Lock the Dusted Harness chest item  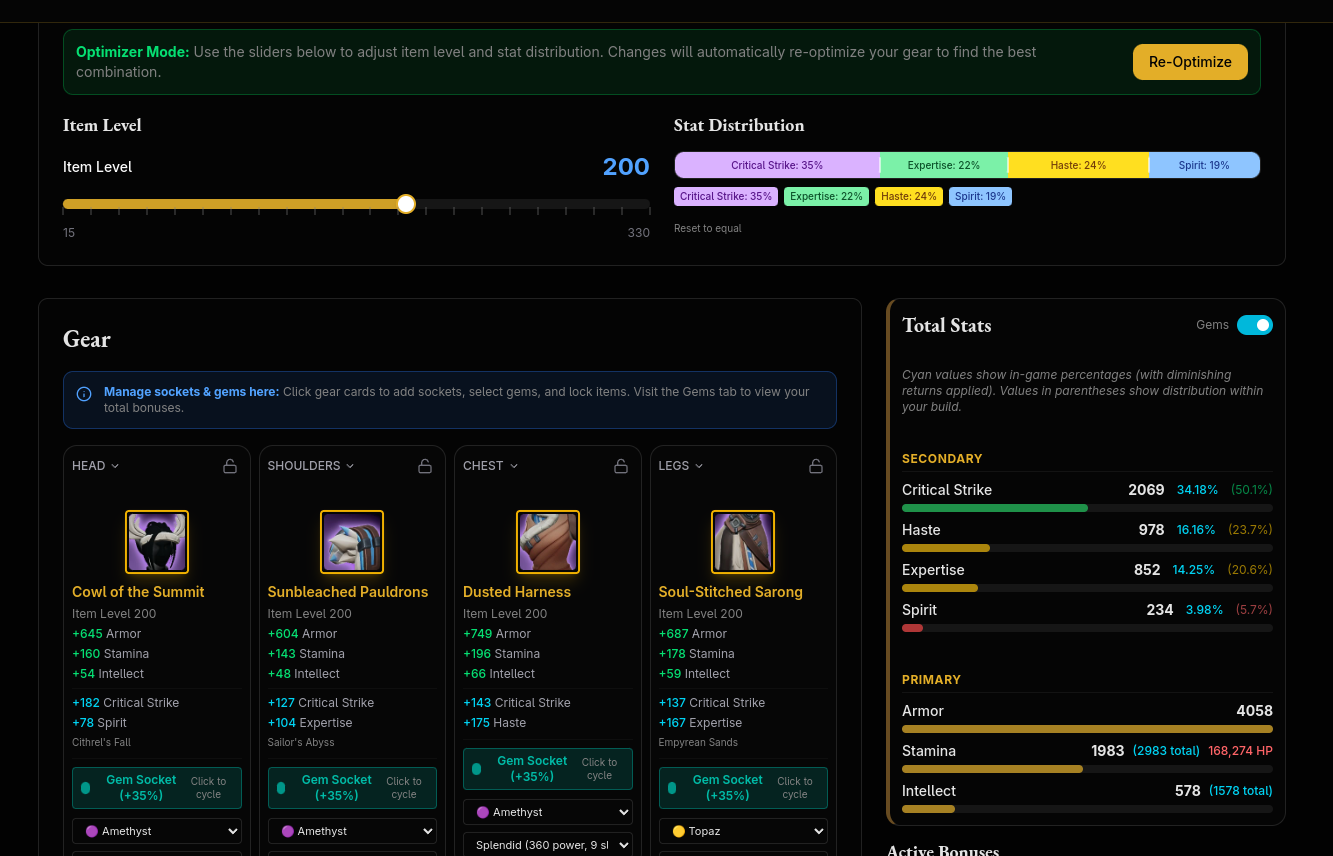pyautogui.click(x=620, y=465)
